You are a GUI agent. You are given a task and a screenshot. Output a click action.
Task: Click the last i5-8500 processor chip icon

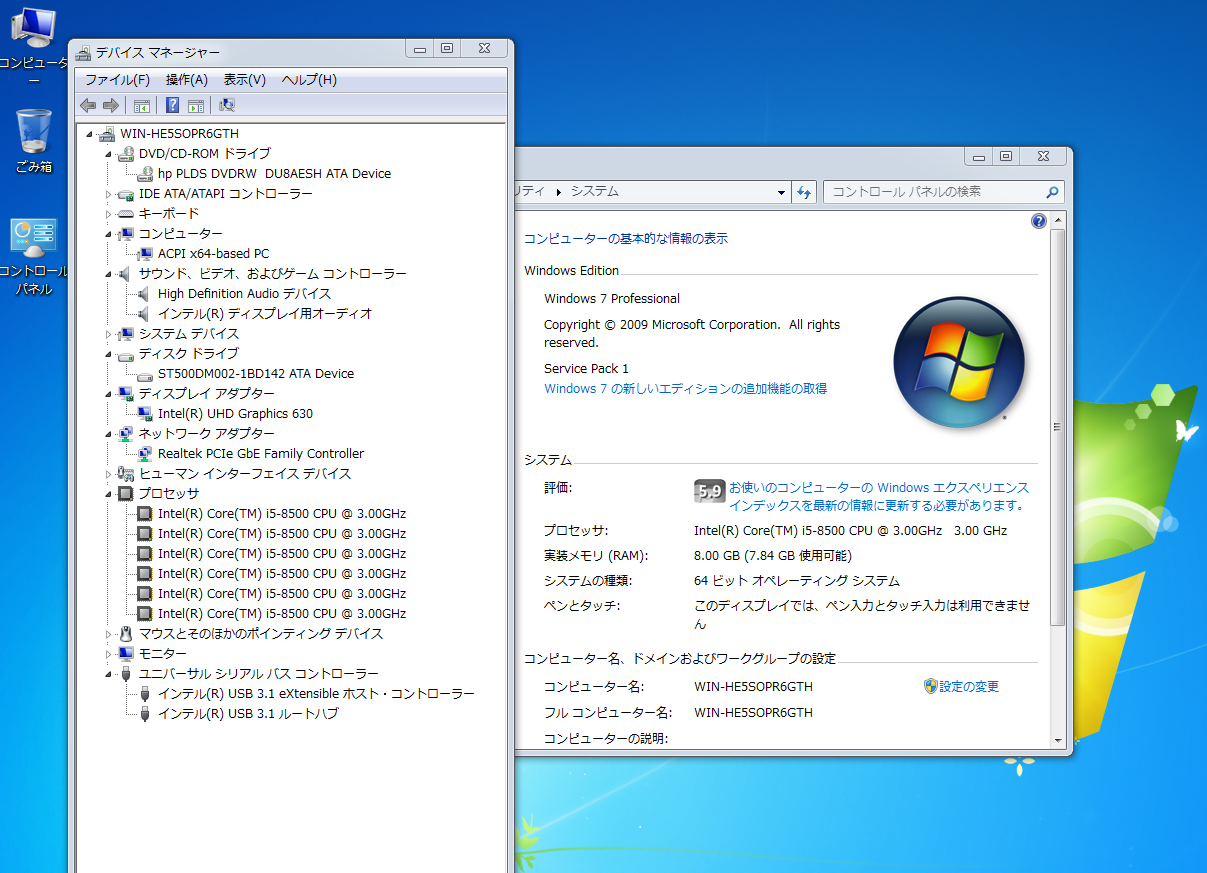coord(145,614)
